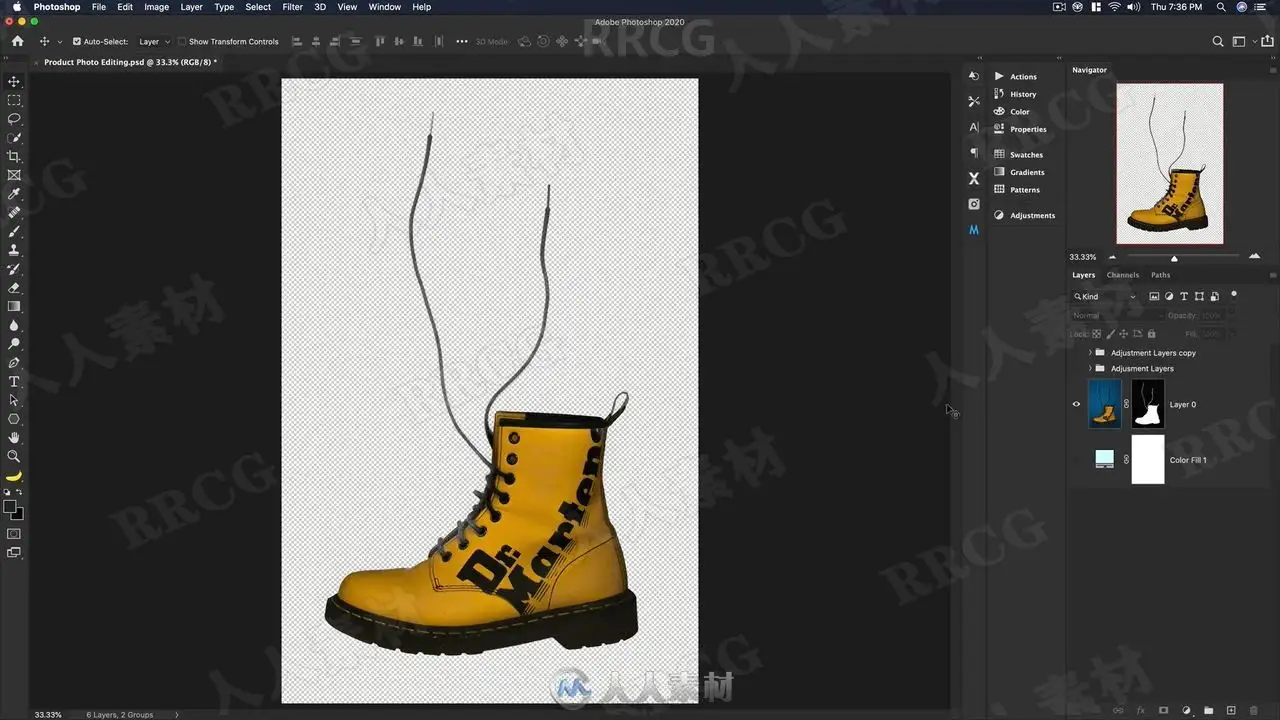Image resolution: width=1280 pixels, height=720 pixels.
Task: Select the Horizontal Type tool
Action: (14, 381)
